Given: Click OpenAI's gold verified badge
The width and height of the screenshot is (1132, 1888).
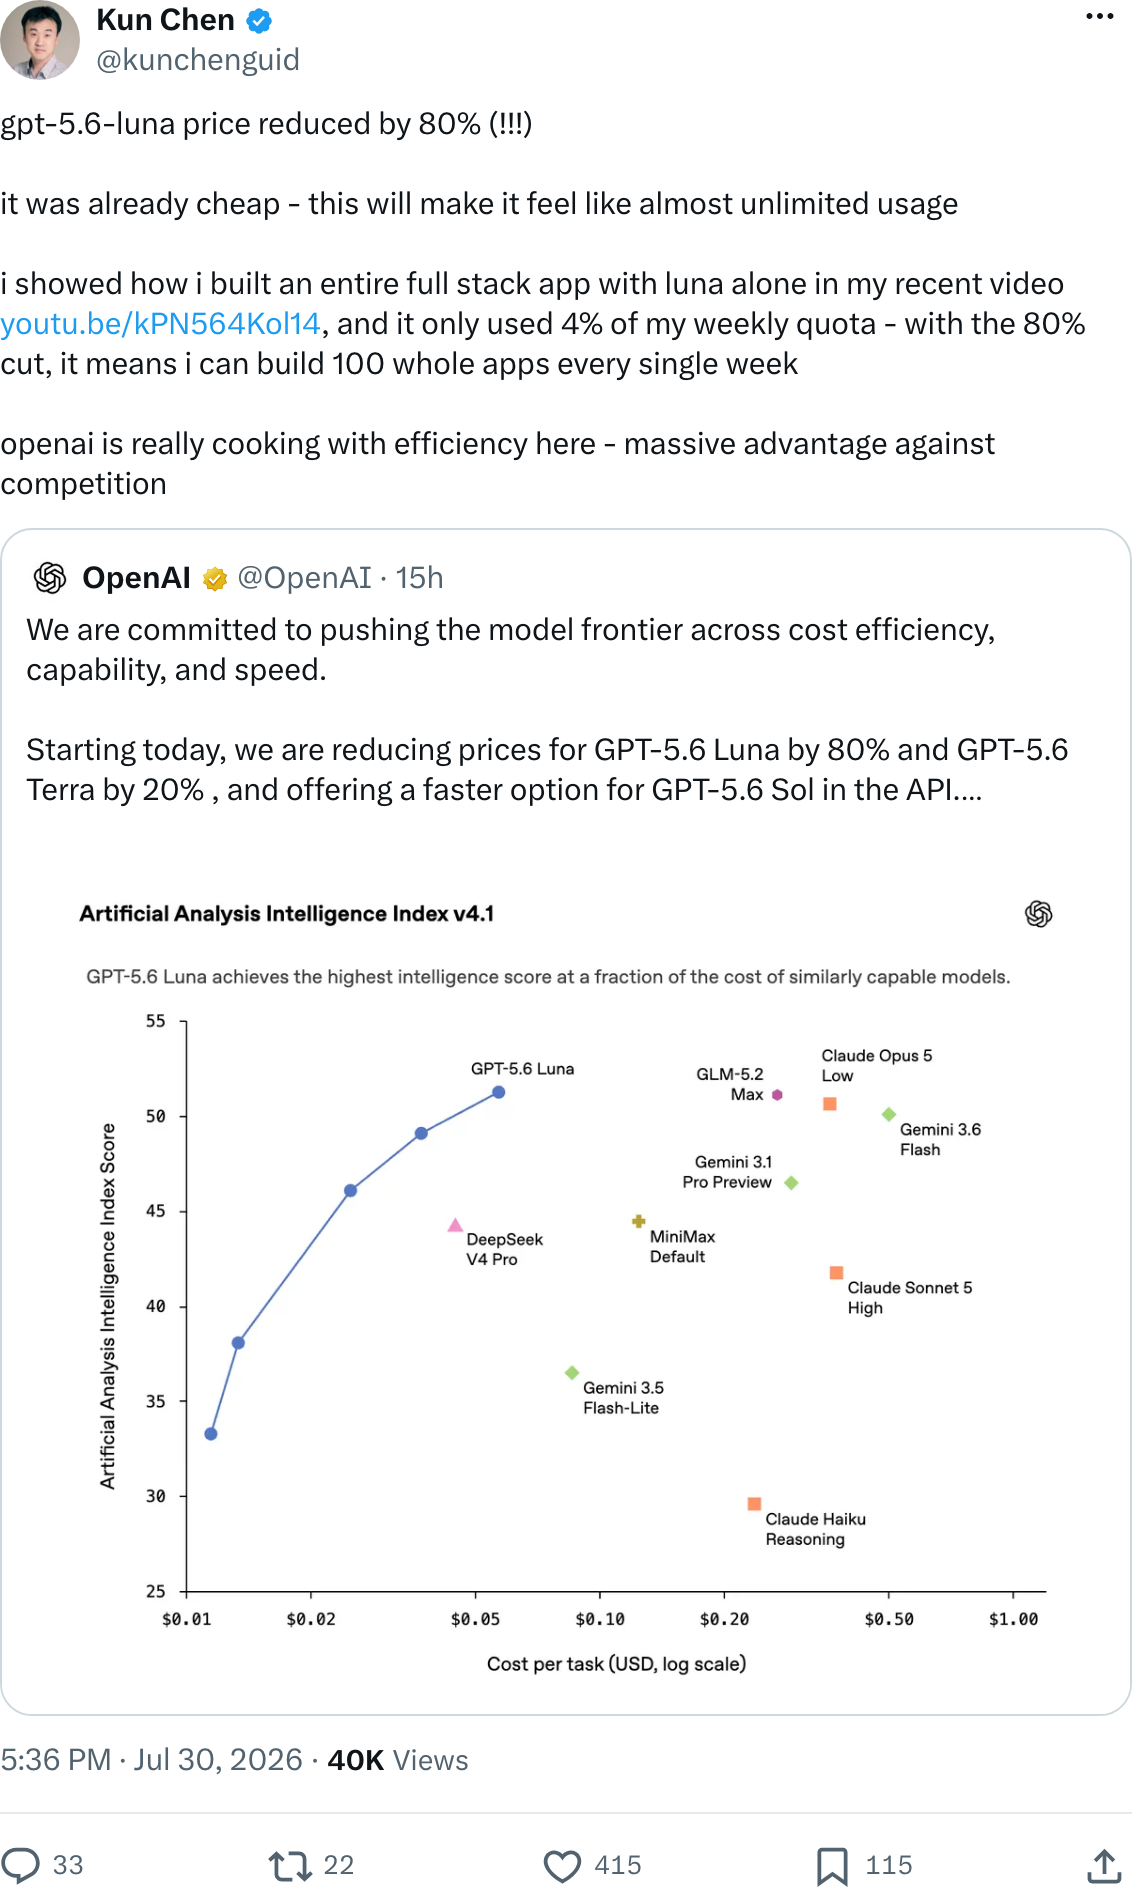Looking at the screenshot, I should [215, 579].
